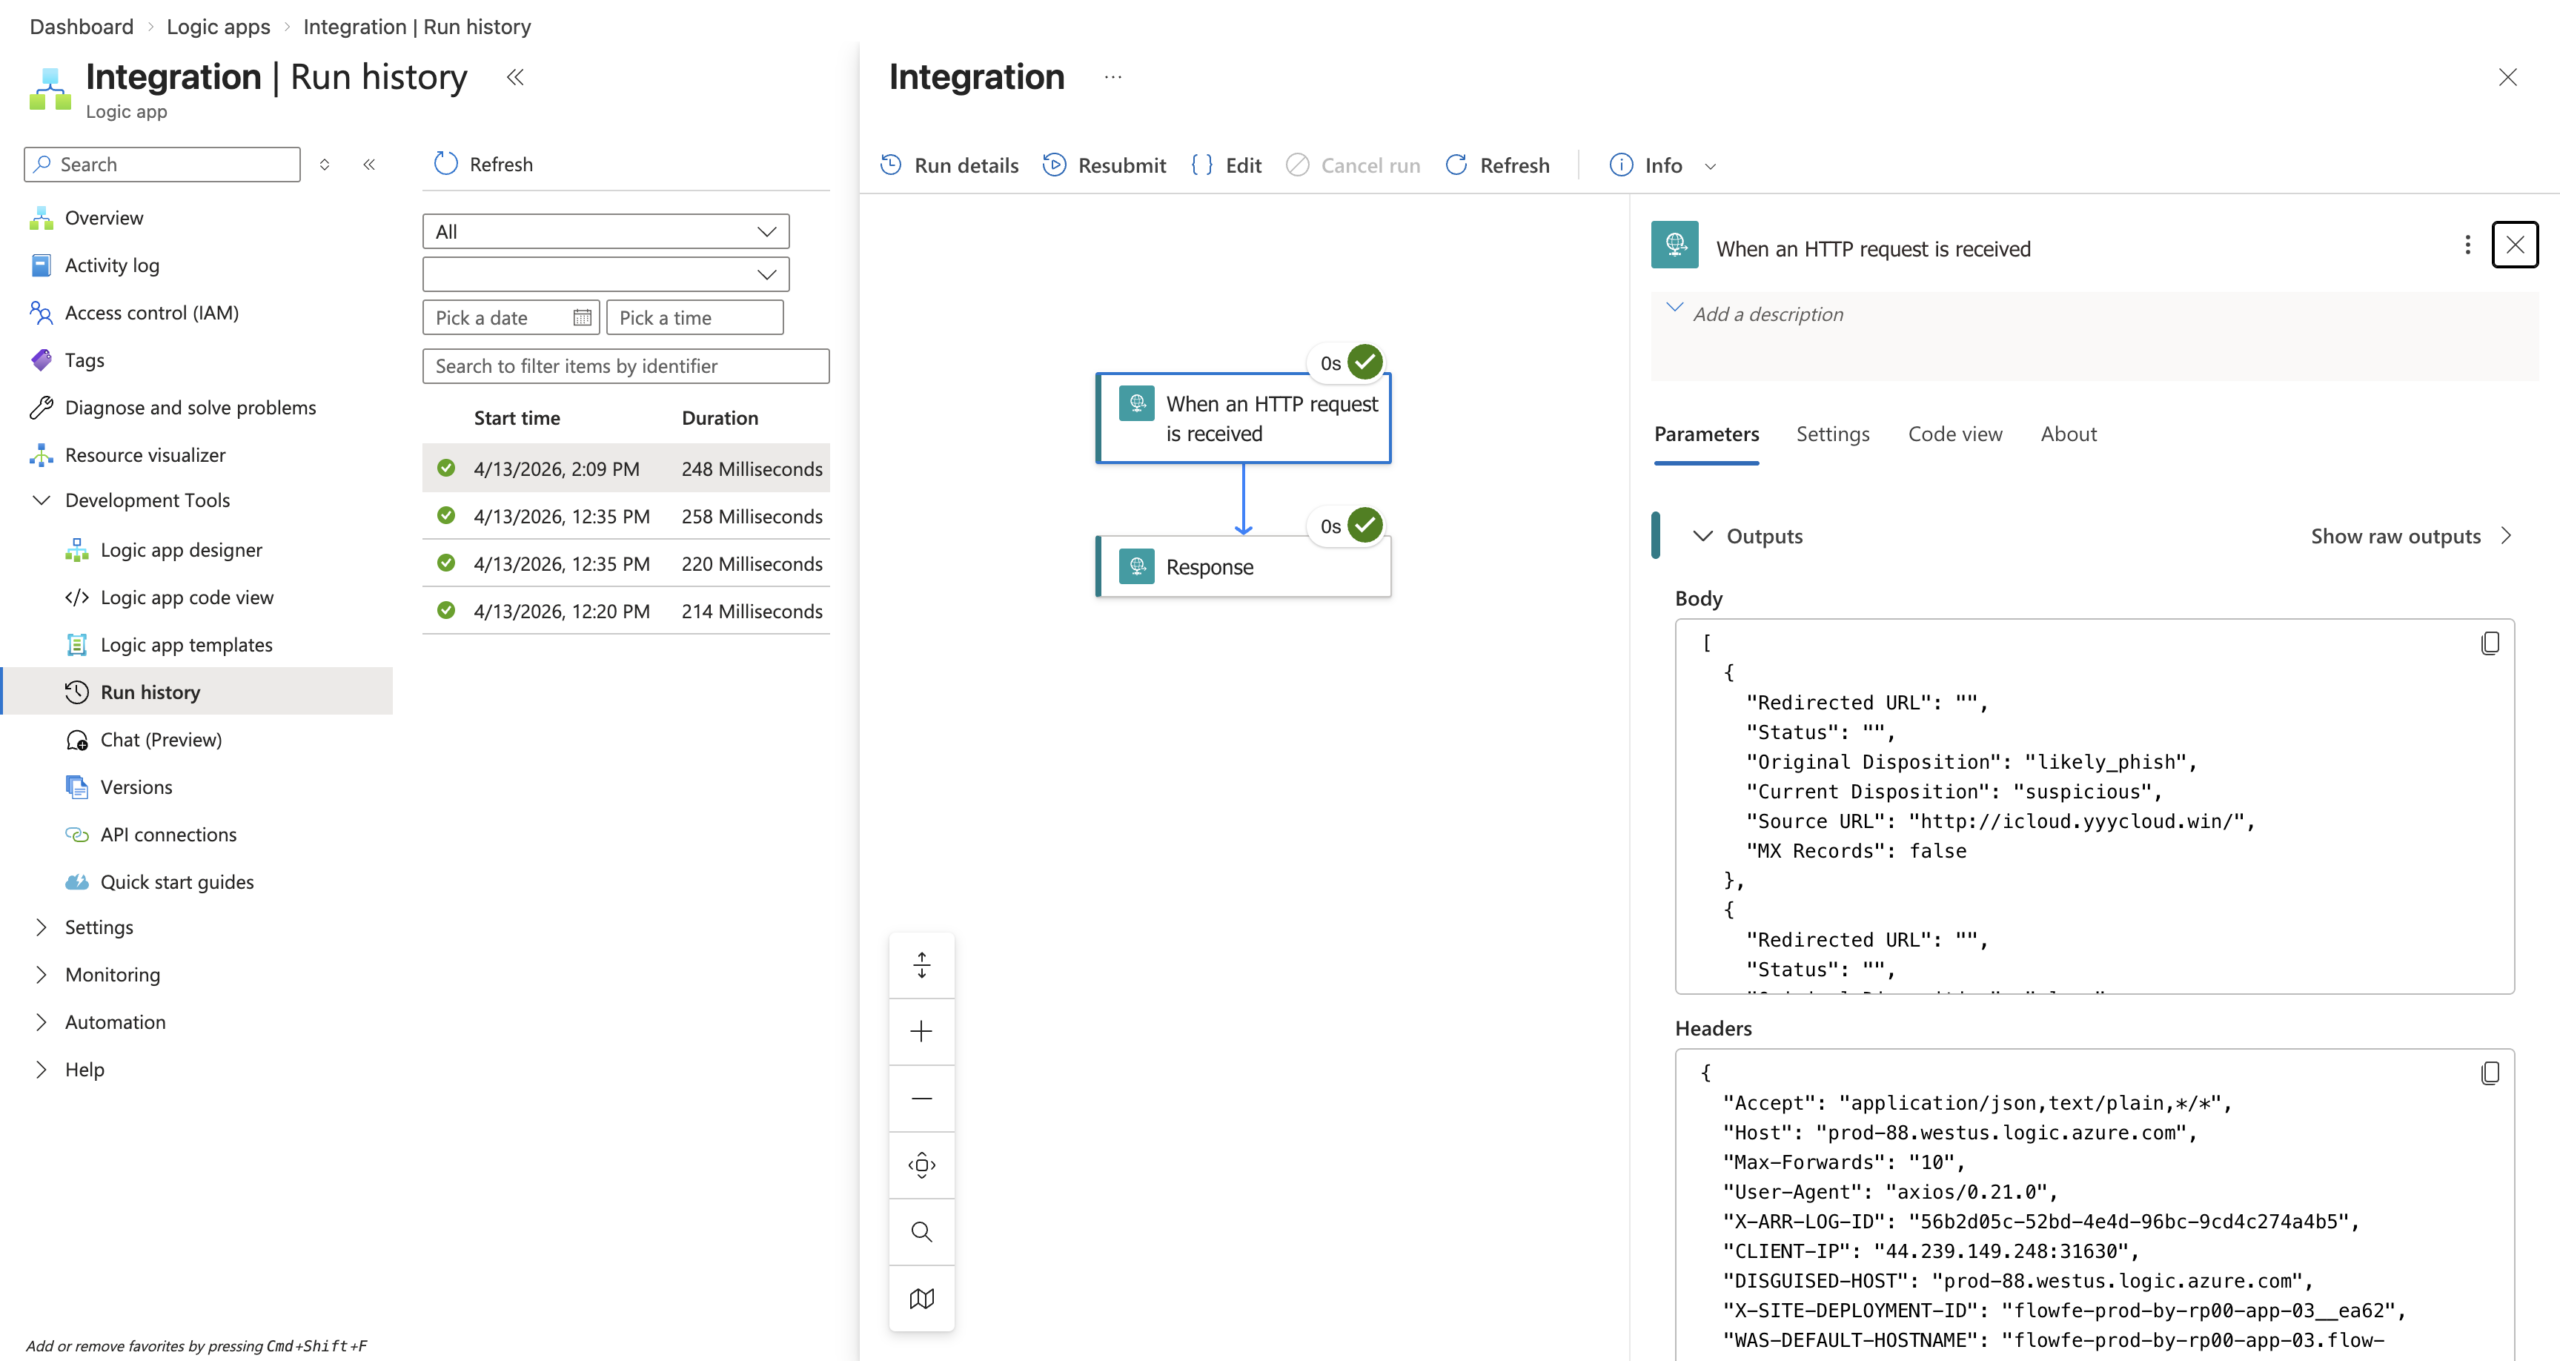Click the identifier filter search field
Screen dimensions: 2560x1361
pyautogui.click(x=626, y=366)
